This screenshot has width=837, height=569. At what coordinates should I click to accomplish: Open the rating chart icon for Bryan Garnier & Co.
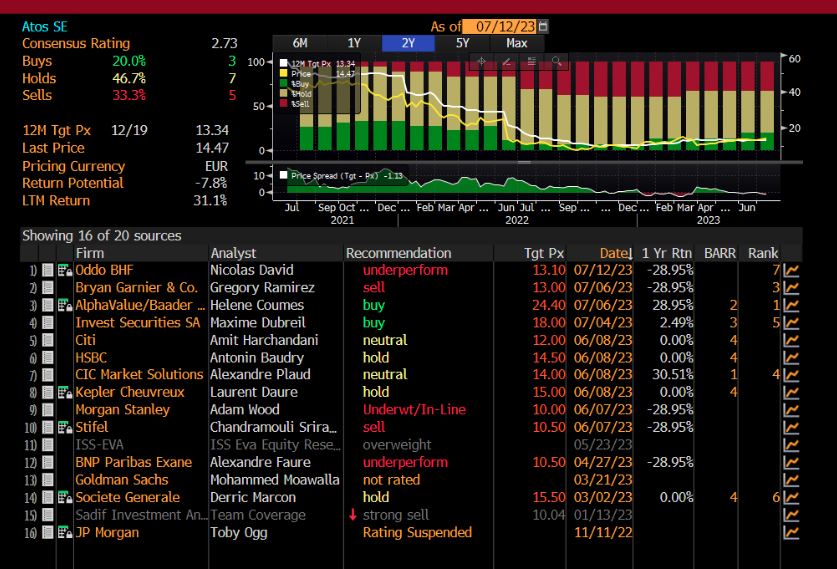791,288
